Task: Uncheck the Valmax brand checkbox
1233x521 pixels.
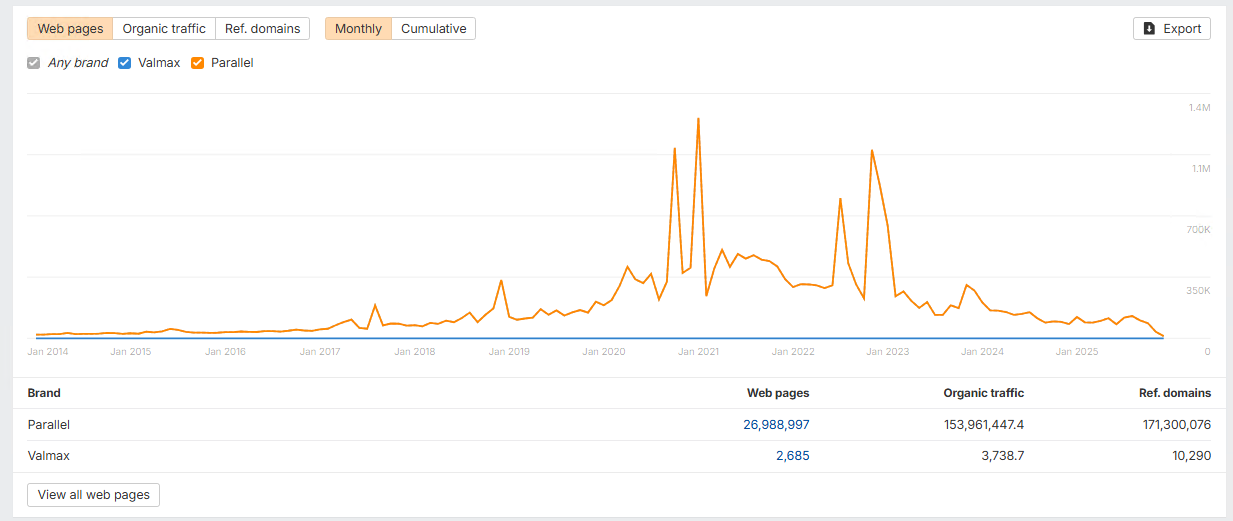Action: click(x=125, y=63)
